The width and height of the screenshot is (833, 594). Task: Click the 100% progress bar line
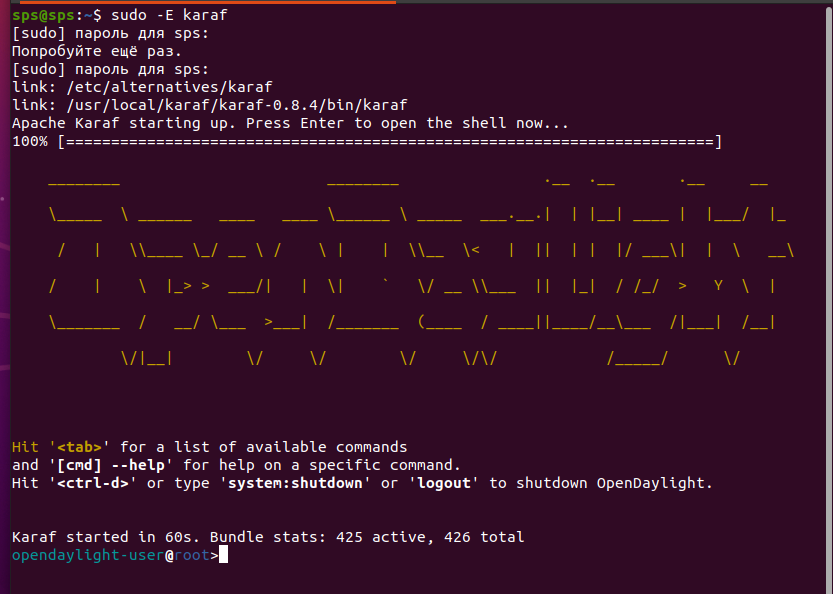click(x=366, y=141)
